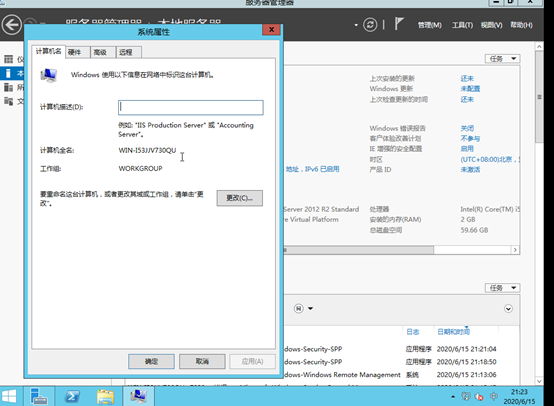Click the 确定 button
The image size is (554, 406).
tap(151, 361)
